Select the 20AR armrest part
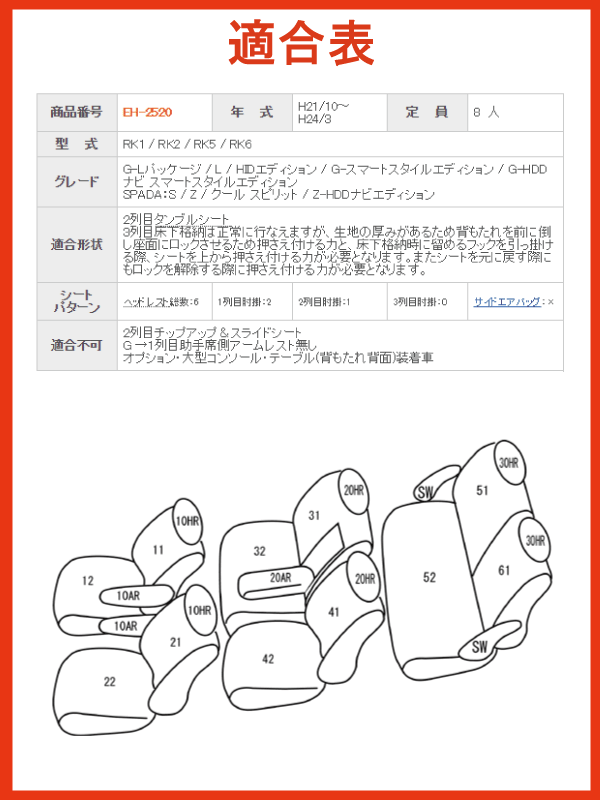This screenshot has width=600, height=800. (280, 578)
